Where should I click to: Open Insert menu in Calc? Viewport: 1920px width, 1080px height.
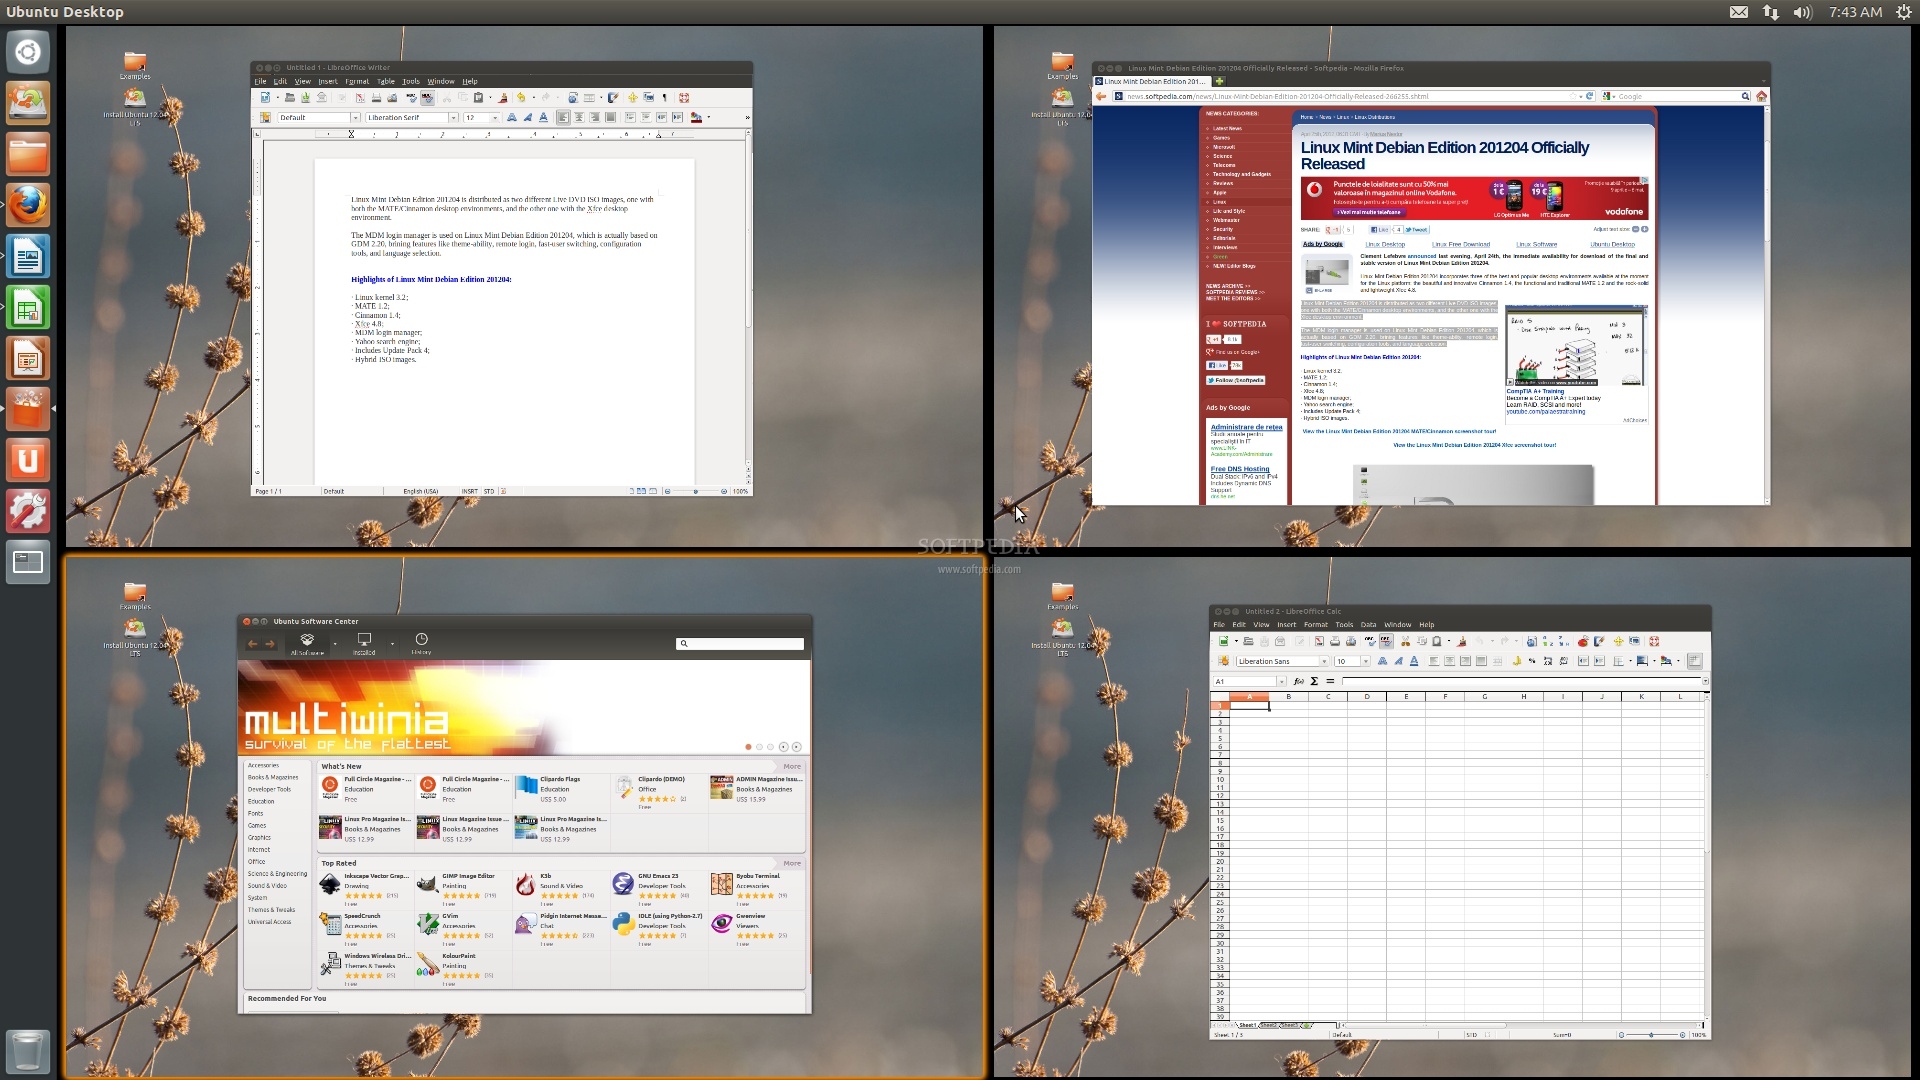click(1286, 625)
